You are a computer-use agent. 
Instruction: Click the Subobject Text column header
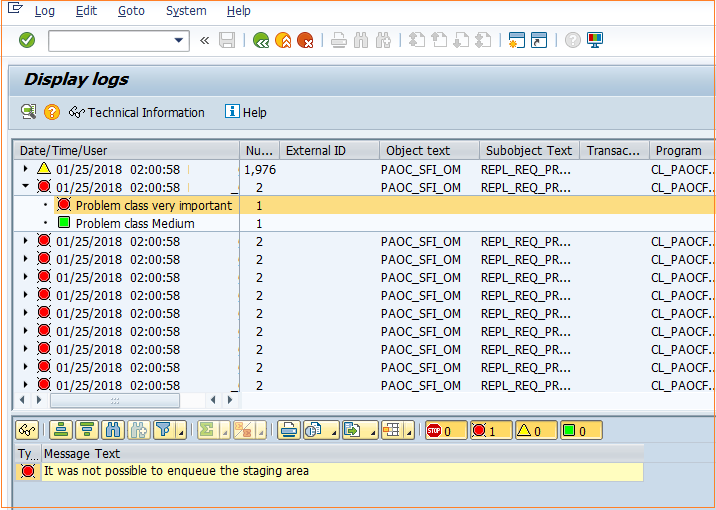pos(529,151)
